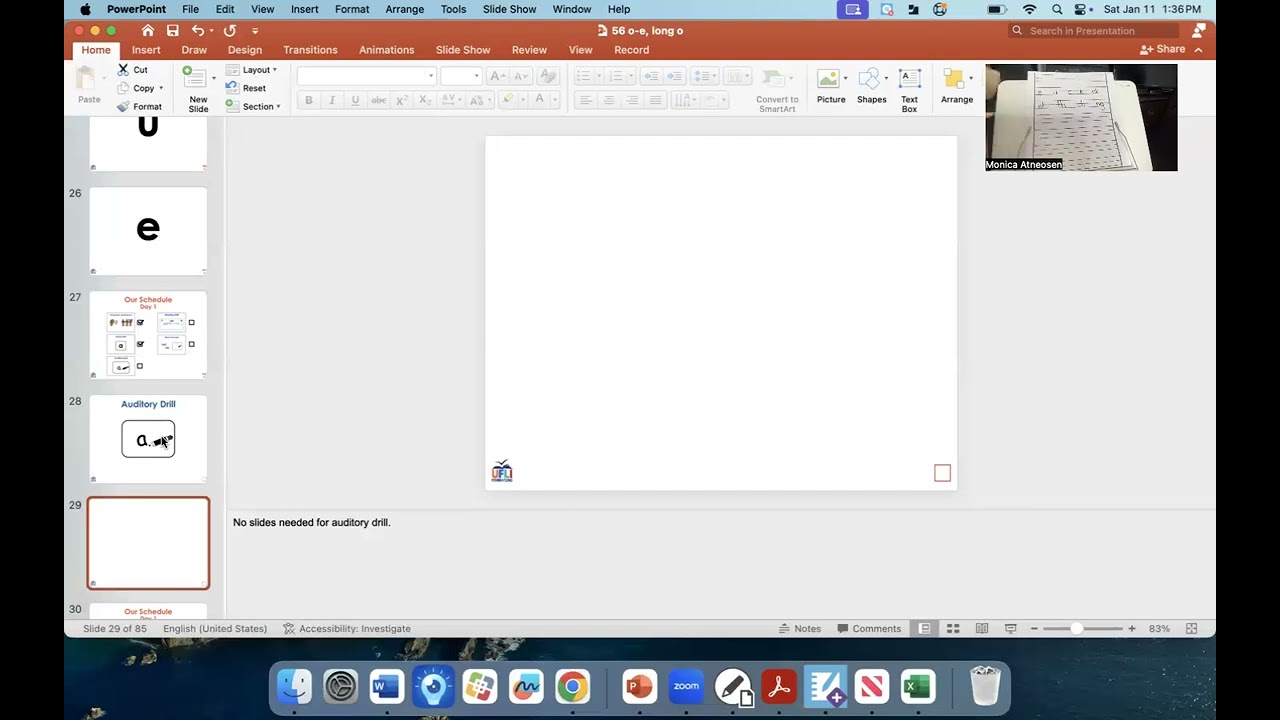Open Spotlight search in the menu bar

point(1057,9)
